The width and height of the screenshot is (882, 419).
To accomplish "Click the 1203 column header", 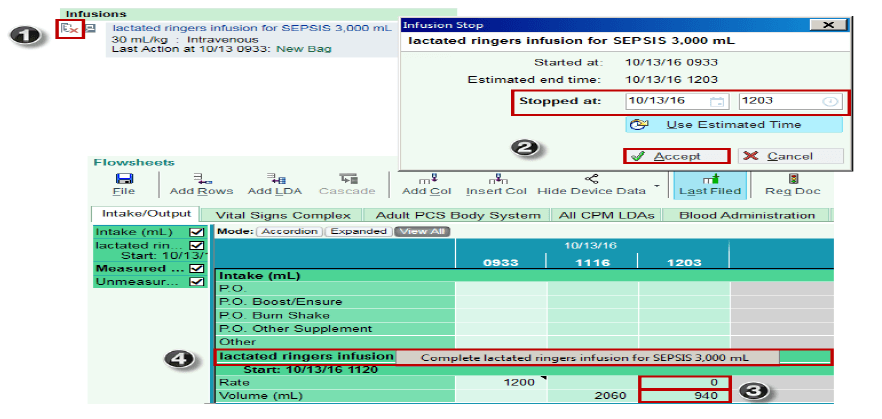I will click(684, 262).
